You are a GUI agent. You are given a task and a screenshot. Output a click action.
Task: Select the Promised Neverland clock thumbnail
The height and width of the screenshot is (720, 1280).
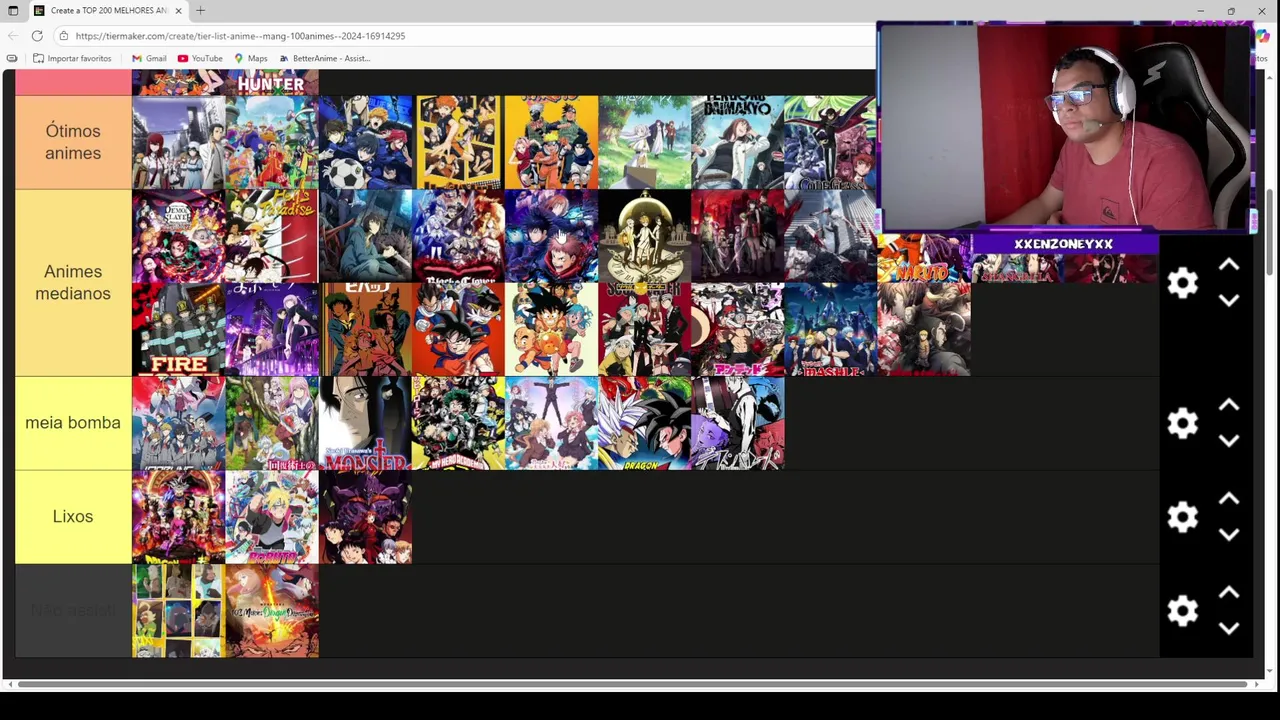pos(645,236)
